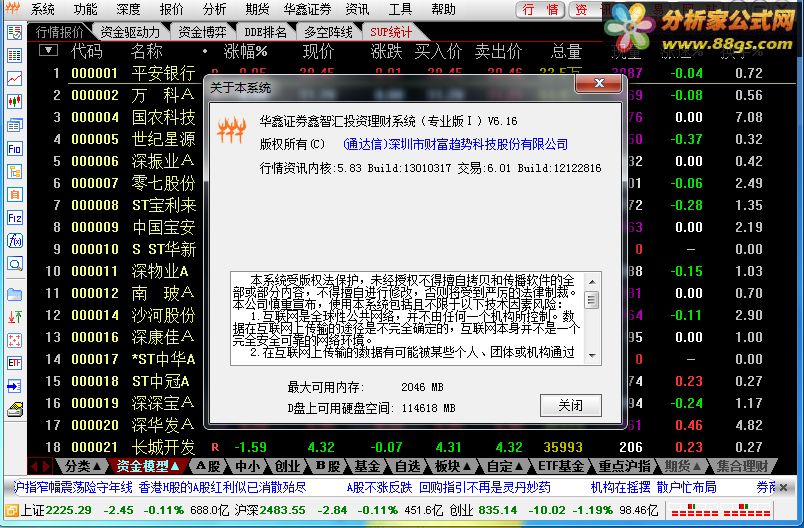Open the 华鑫证券 menu
Screen dimensions: 804x528
[x=307, y=9]
